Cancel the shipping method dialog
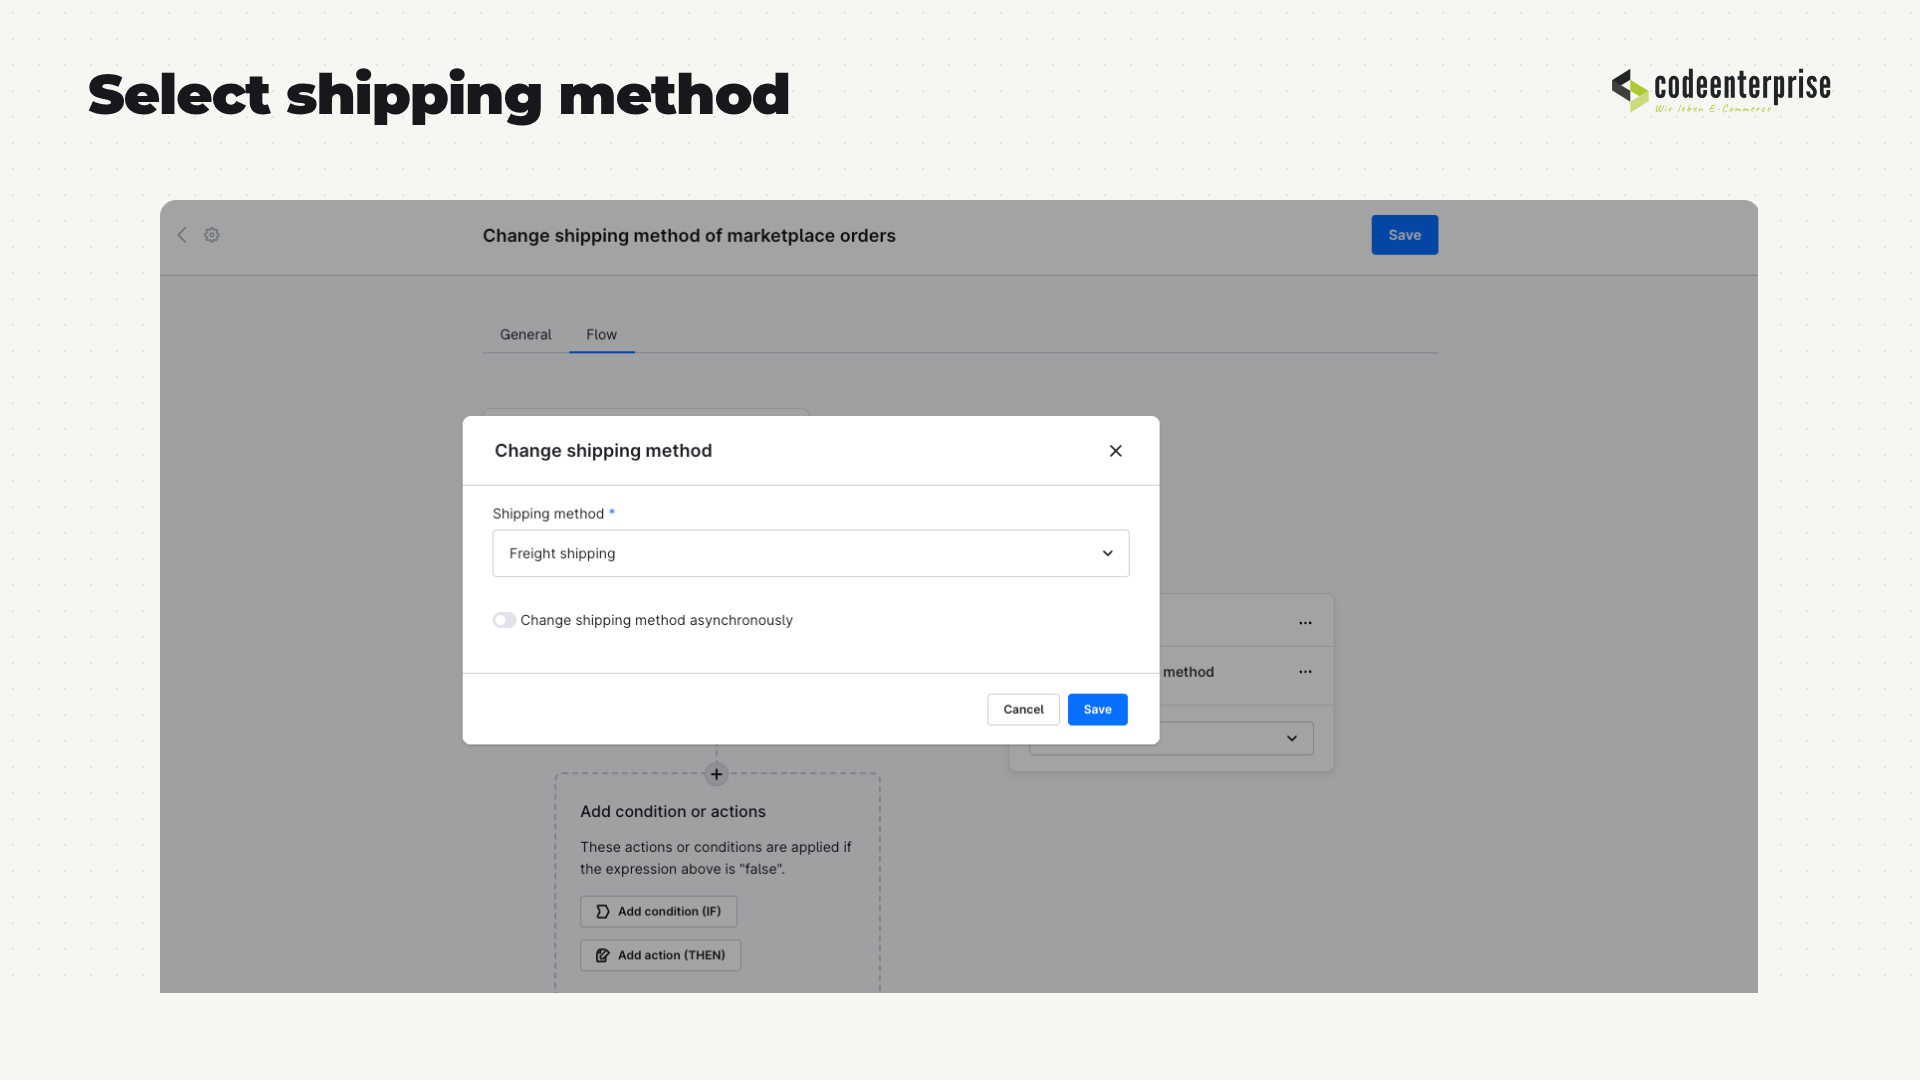The image size is (1920, 1080). (1023, 709)
